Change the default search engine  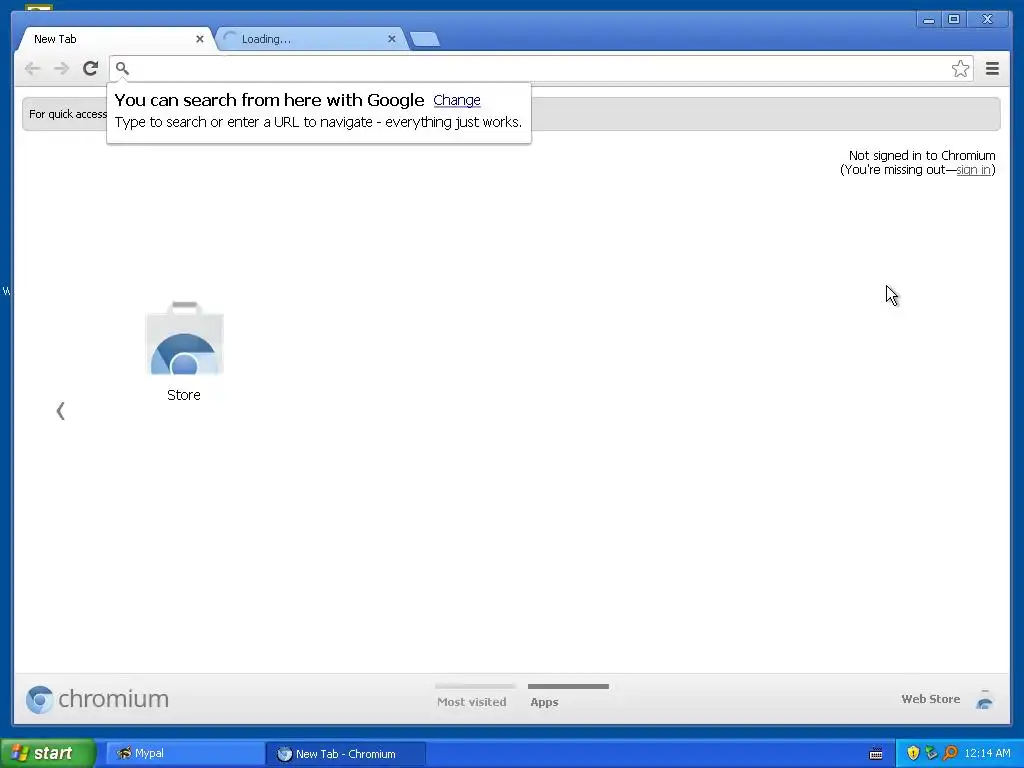click(x=456, y=100)
